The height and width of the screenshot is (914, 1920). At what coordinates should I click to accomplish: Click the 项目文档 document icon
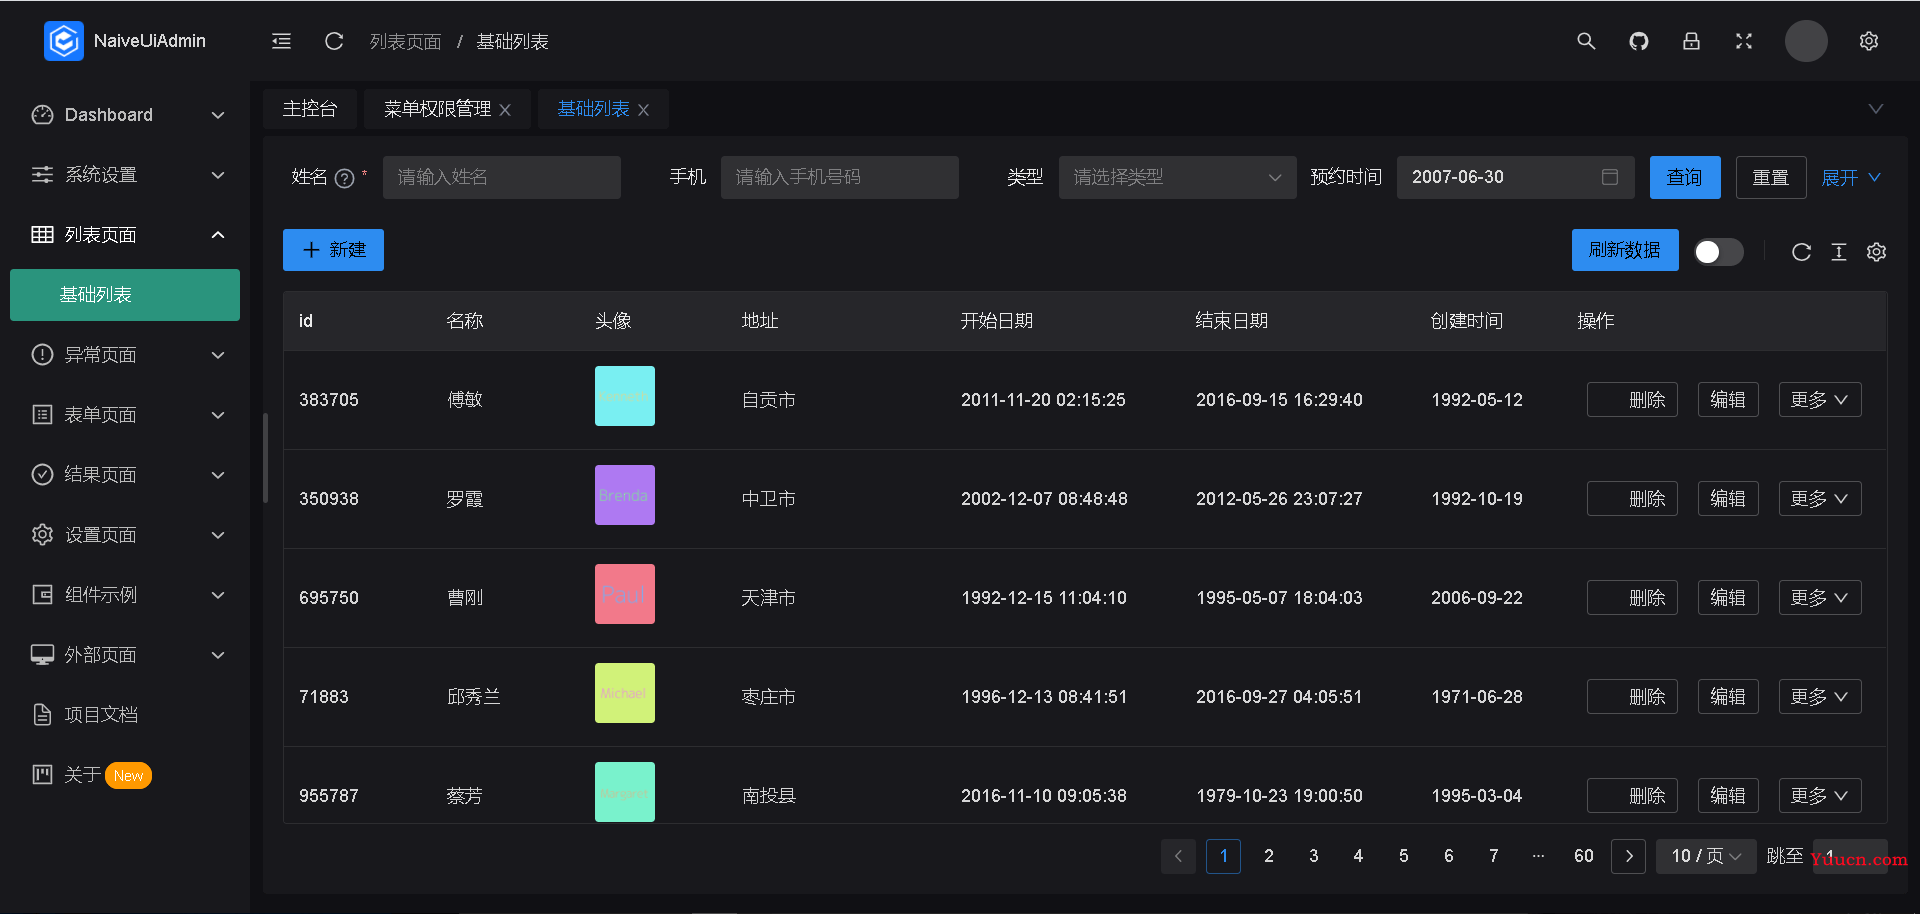pyautogui.click(x=42, y=715)
